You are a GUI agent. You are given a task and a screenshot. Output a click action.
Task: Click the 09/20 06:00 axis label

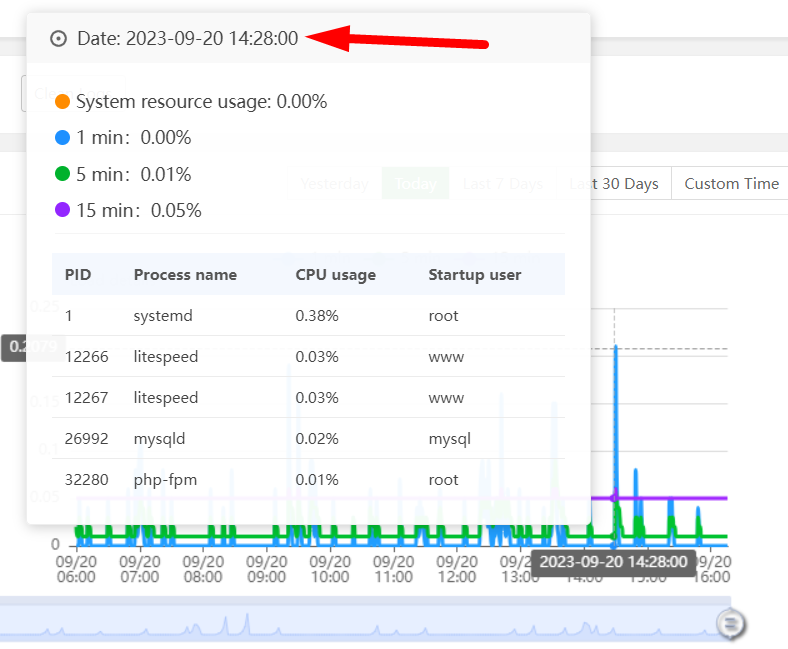pos(76,569)
